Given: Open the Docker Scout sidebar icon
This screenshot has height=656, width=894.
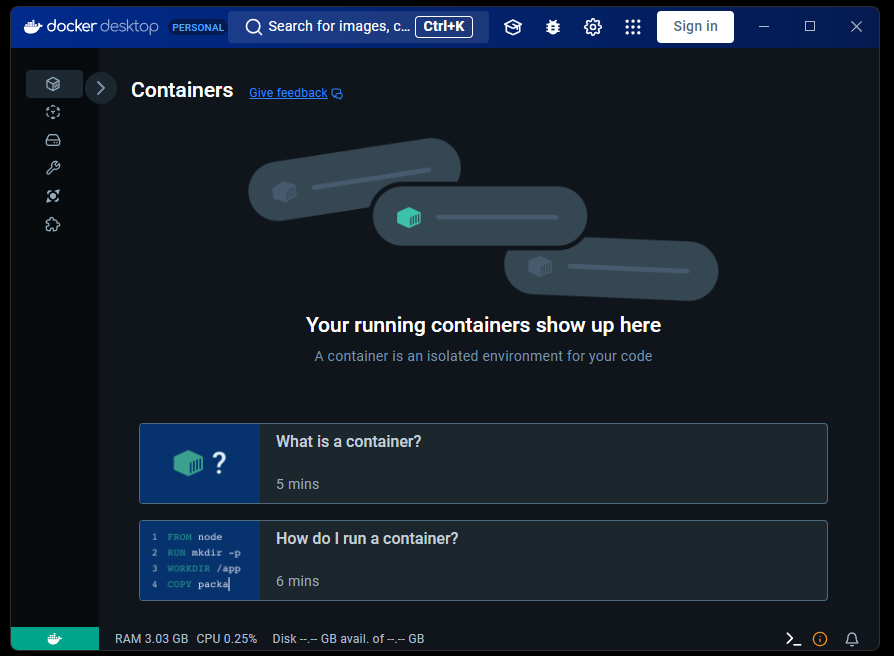Looking at the screenshot, I should click(53, 196).
